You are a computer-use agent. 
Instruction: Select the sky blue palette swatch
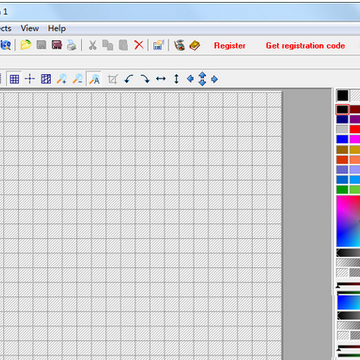coord(355,180)
